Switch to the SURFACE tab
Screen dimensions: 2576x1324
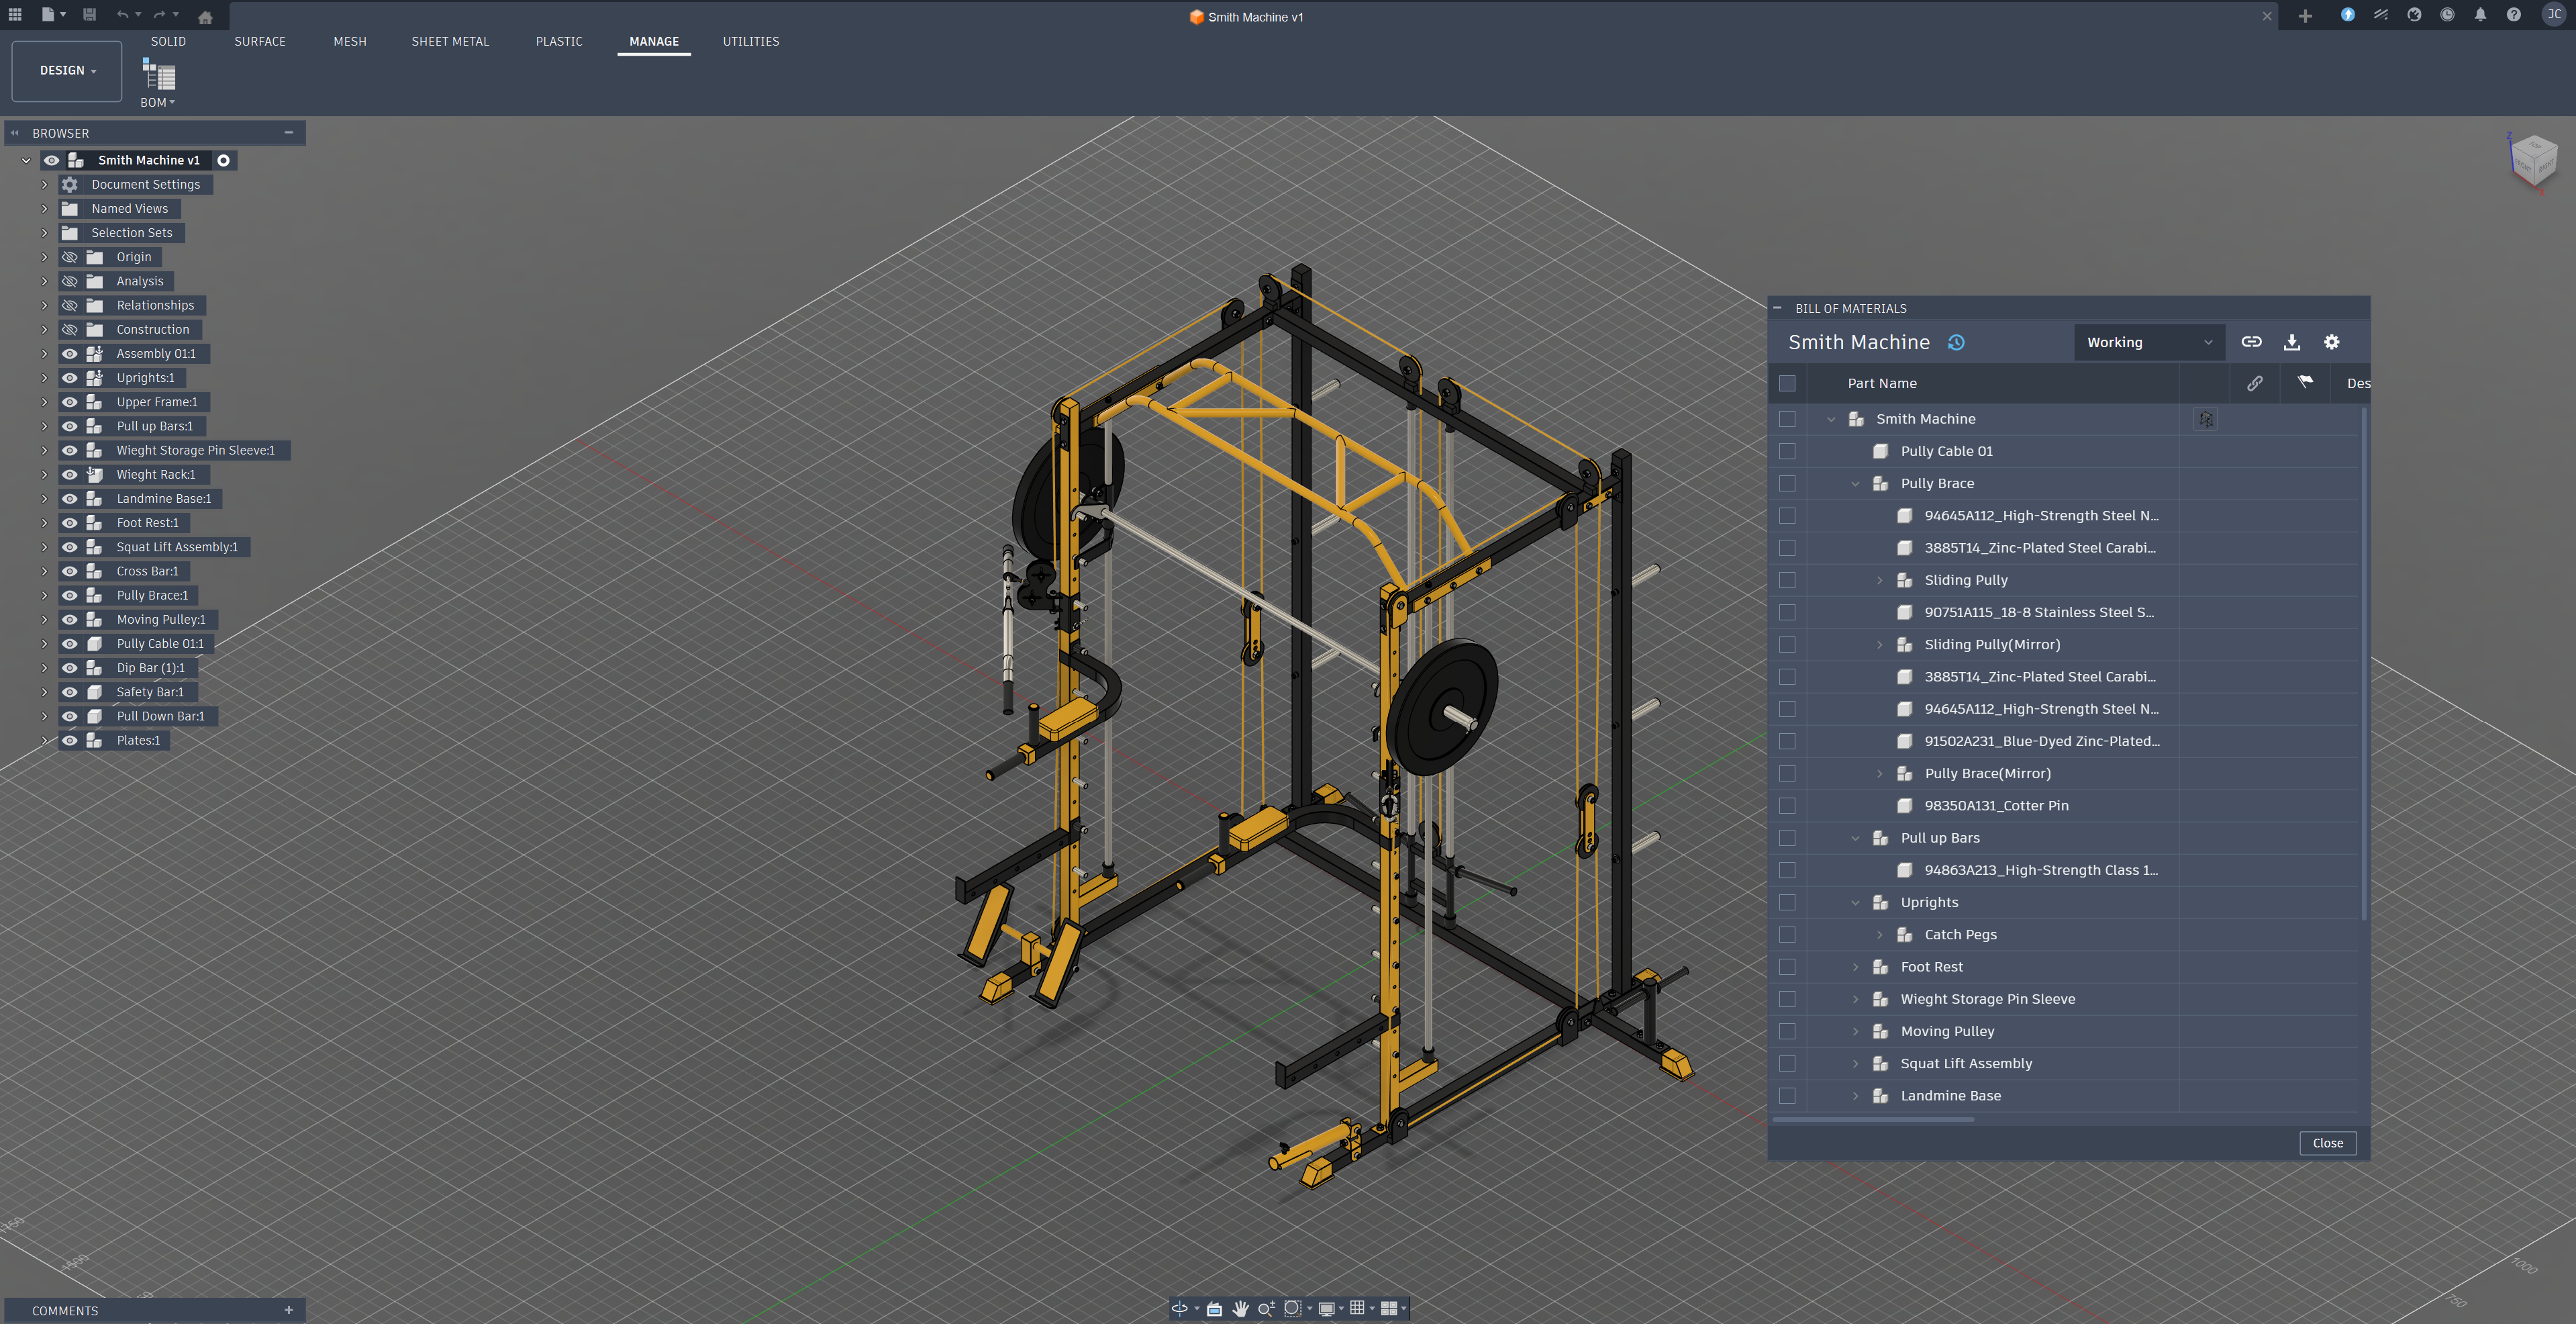point(260,42)
